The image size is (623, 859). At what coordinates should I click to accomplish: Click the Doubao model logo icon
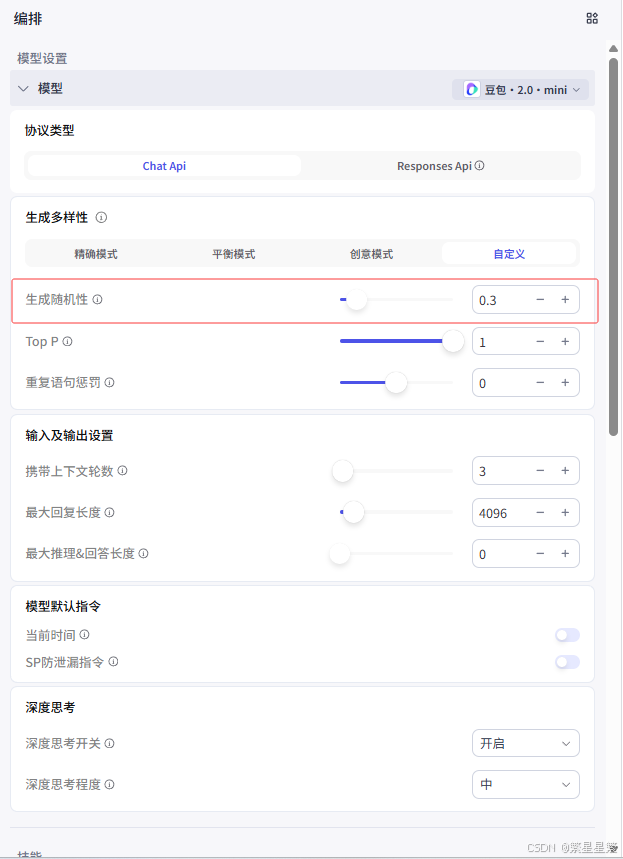pyautogui.click(x=472, y=89)
